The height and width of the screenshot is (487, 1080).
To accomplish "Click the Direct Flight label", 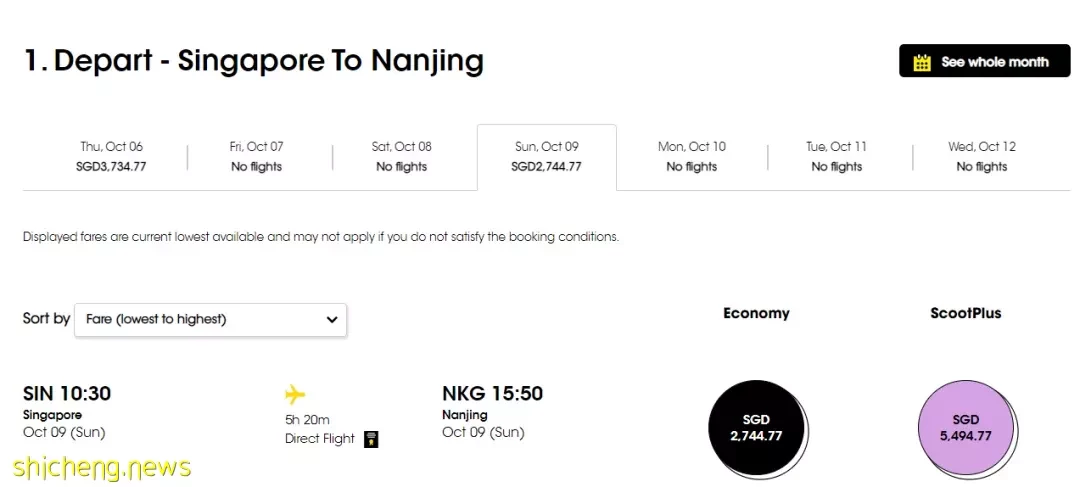I will tap(320, 439).
